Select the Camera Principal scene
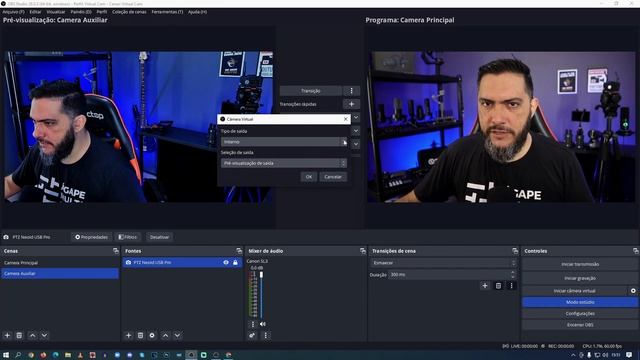Viewport: 640px width, 360px height. [60, 263]
